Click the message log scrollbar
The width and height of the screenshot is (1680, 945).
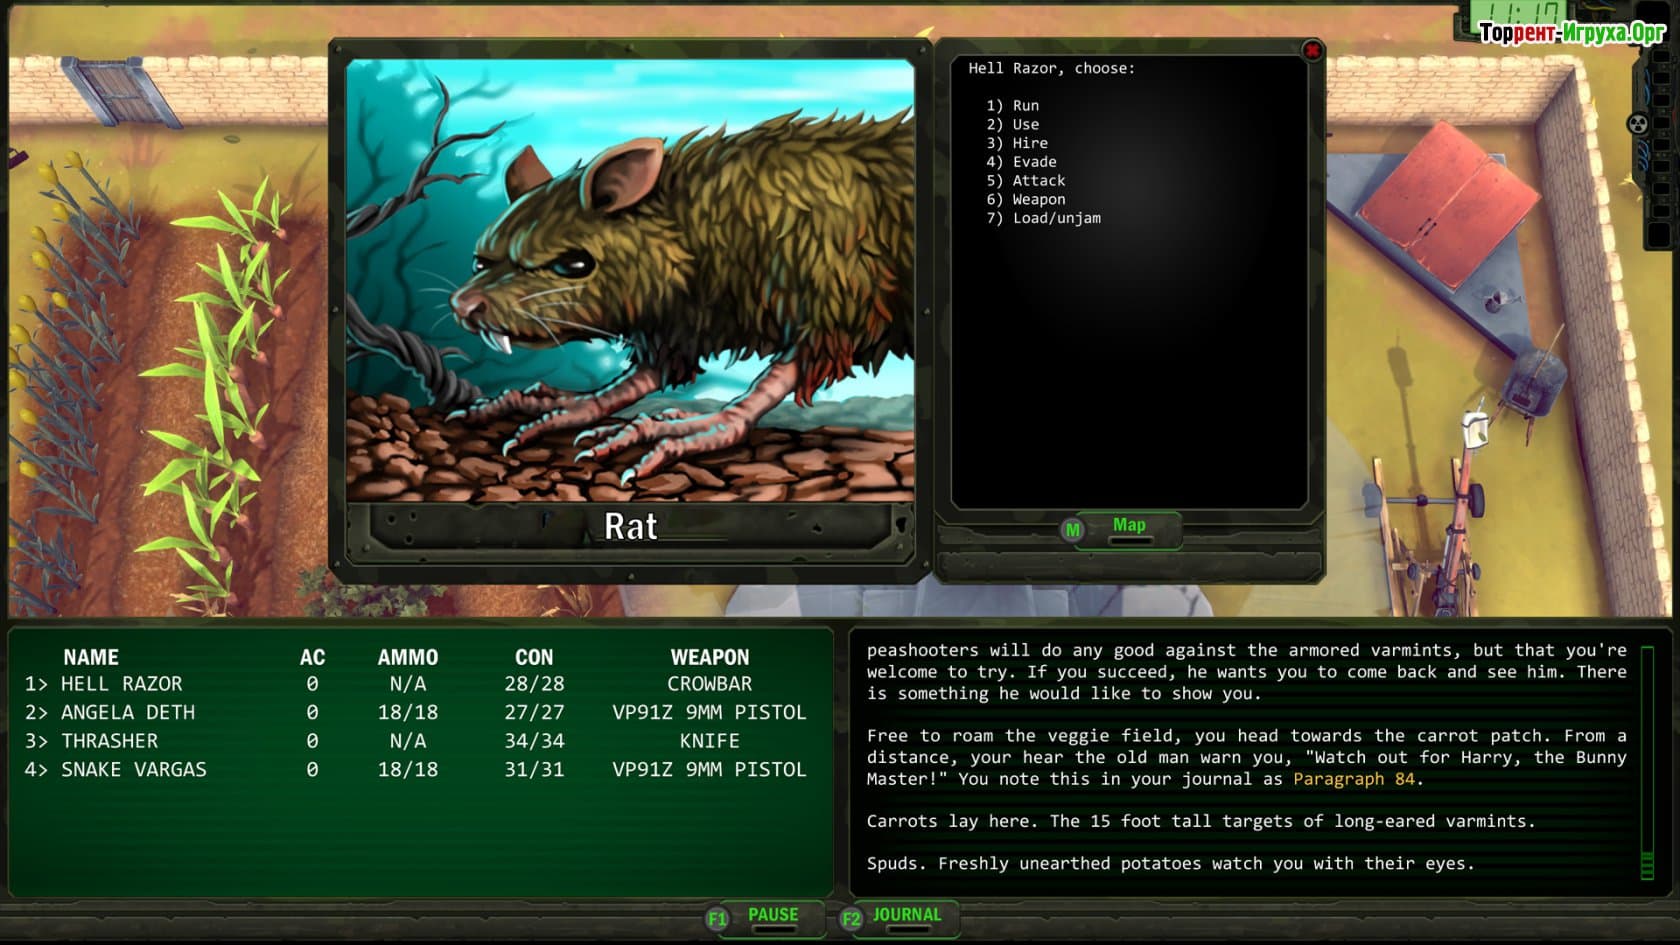[1647, 762]
